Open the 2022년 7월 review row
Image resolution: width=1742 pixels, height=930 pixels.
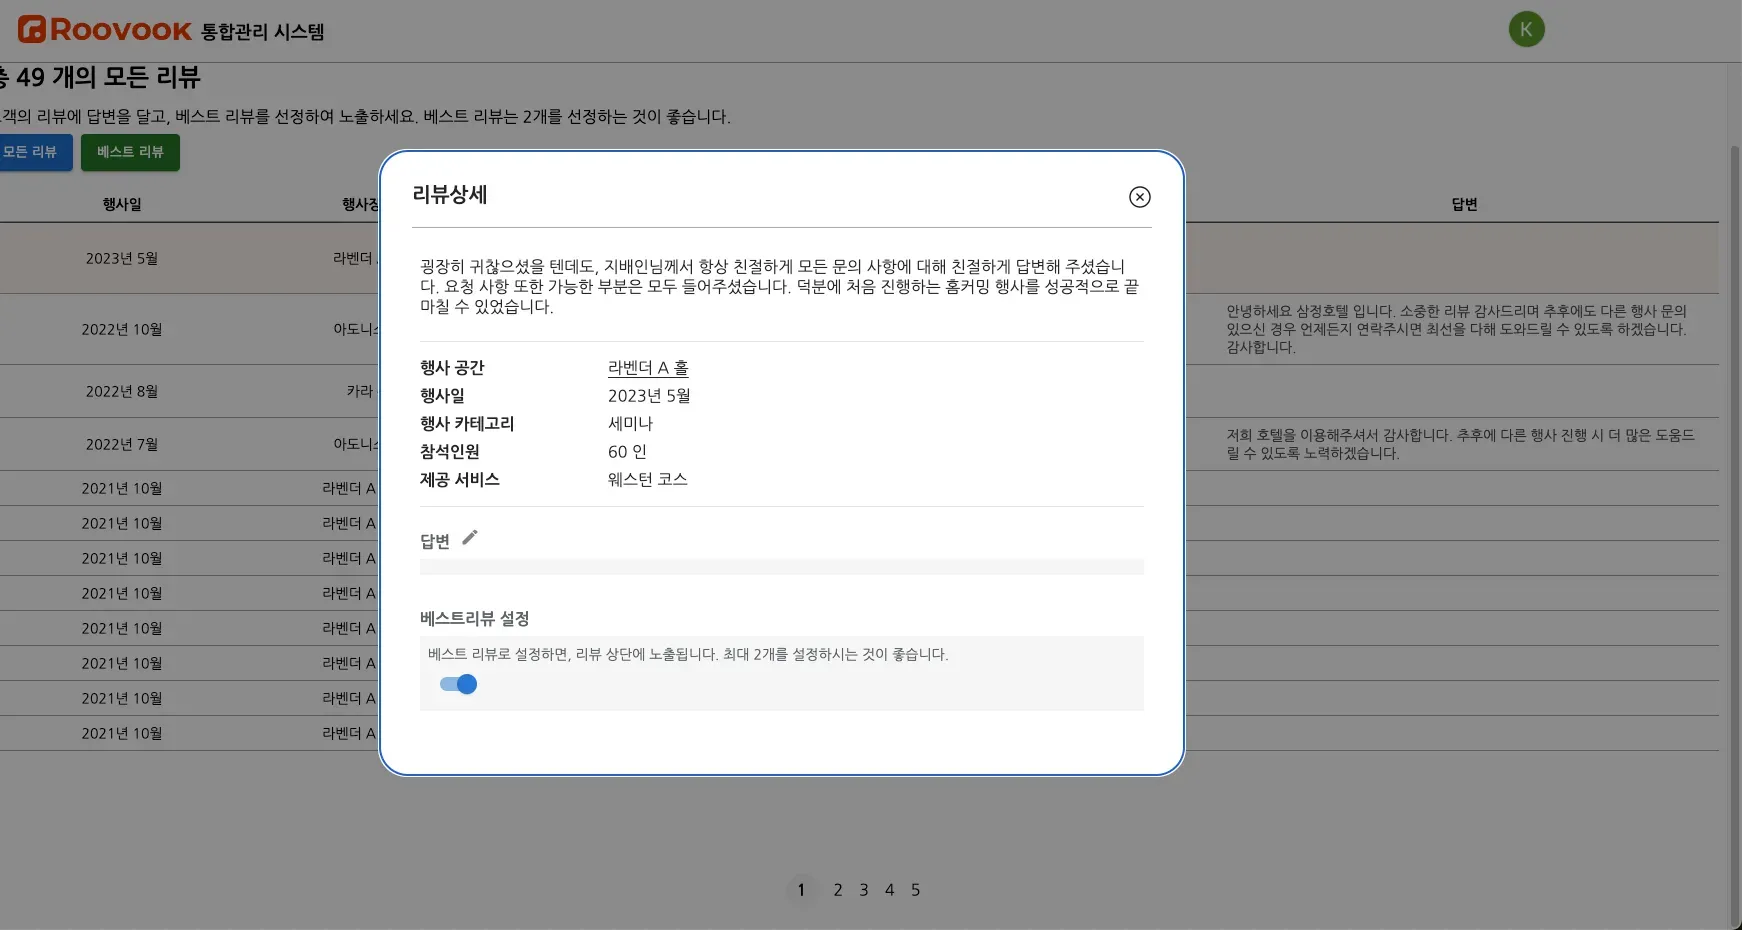pos(122,444)
